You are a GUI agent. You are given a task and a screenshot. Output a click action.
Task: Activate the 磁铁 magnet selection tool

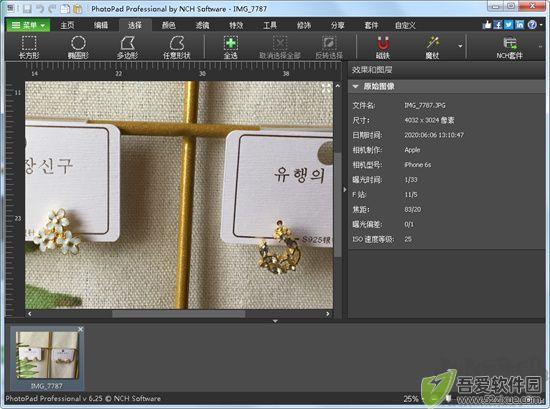(383, 47)
